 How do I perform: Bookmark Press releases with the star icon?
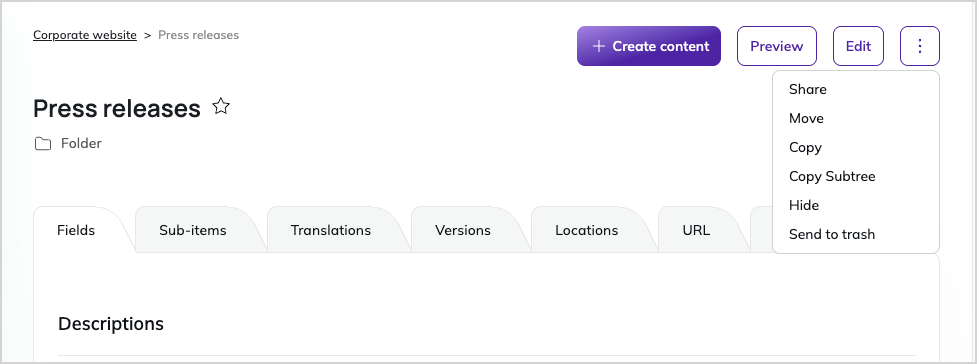221,107
